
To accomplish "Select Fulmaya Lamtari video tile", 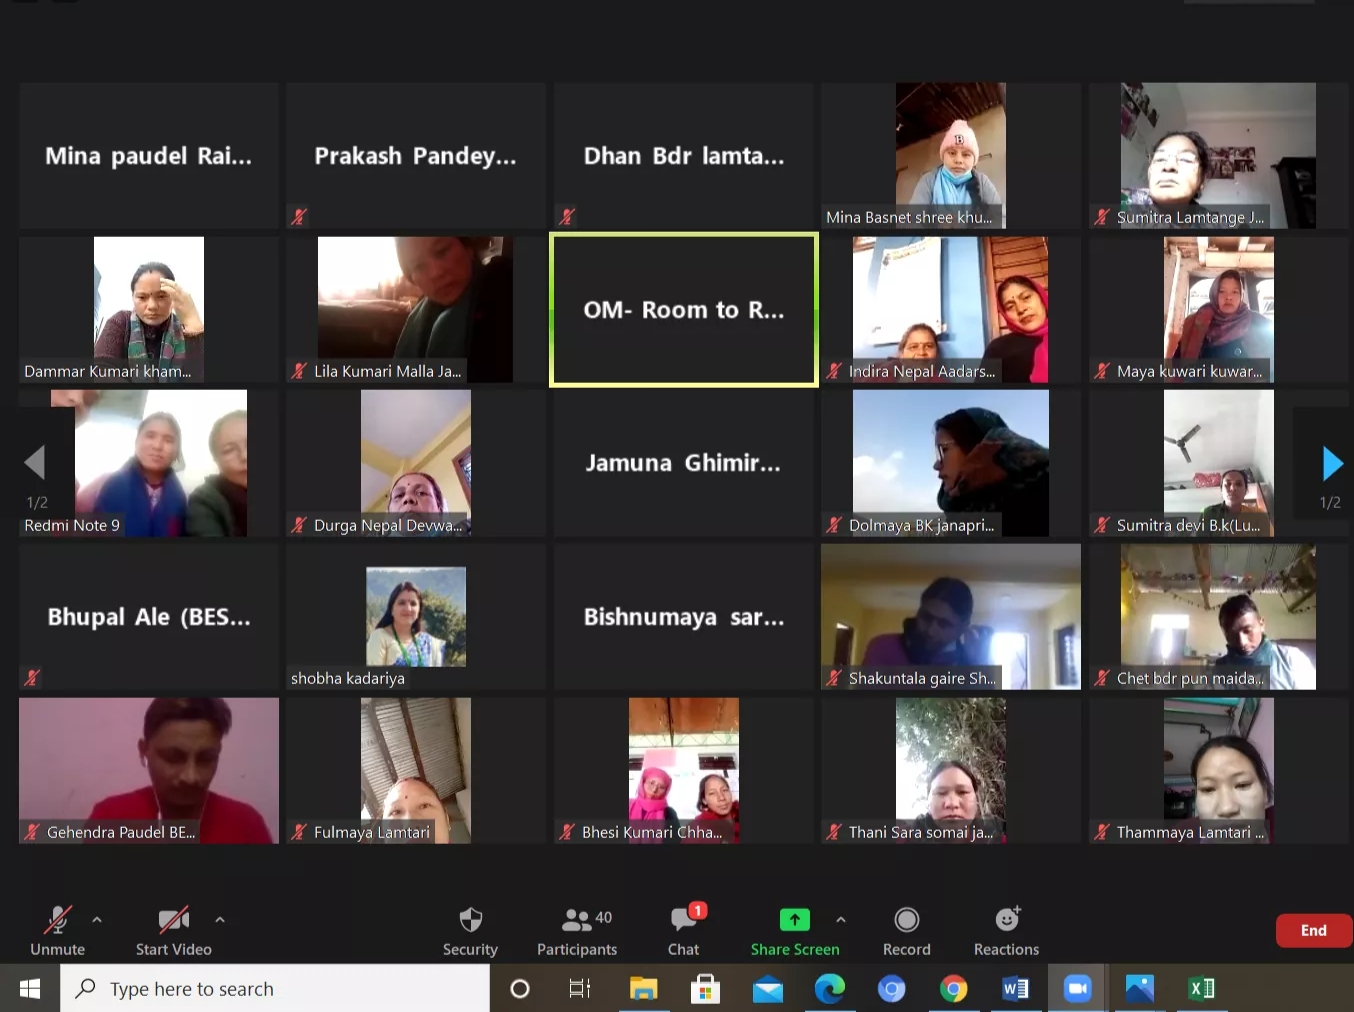I will (416, 771).
